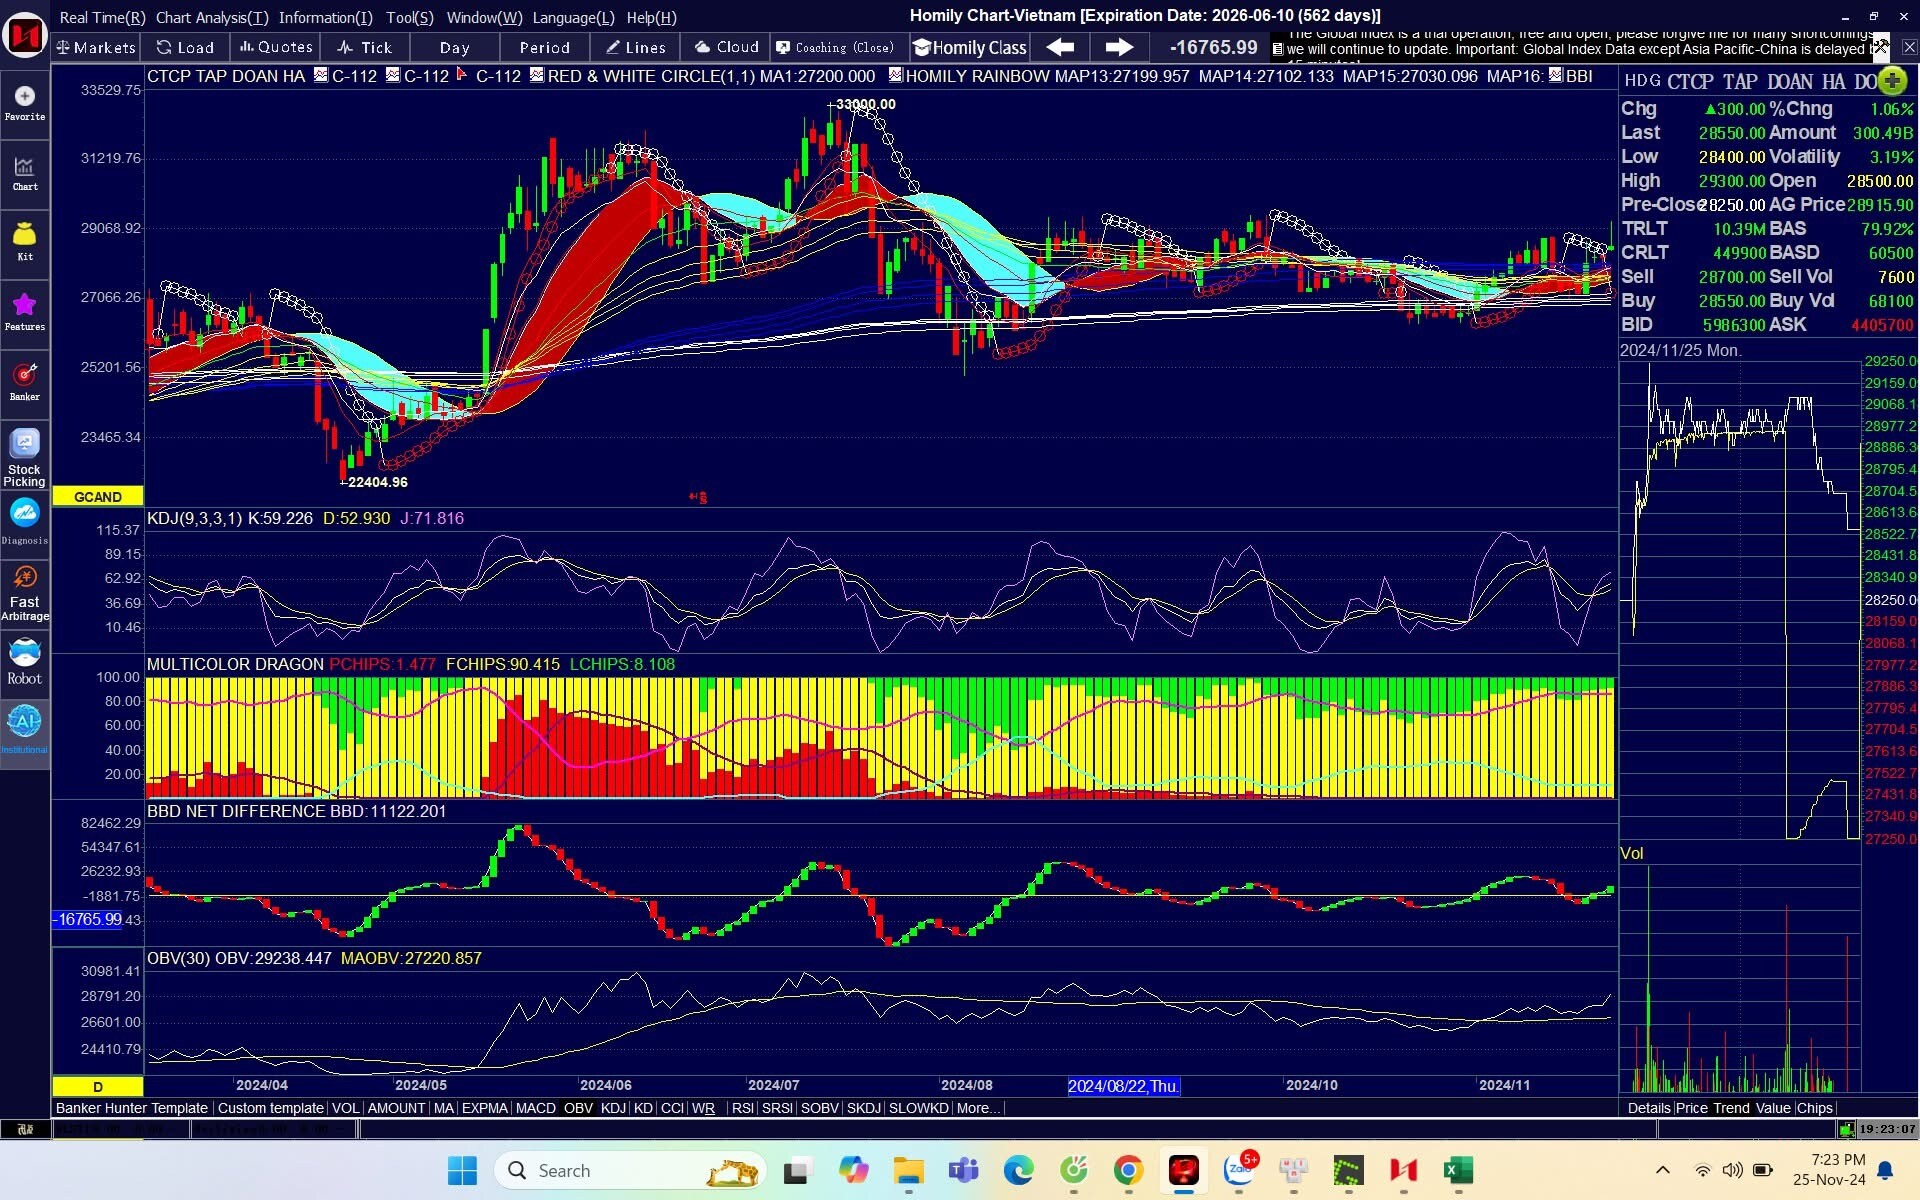Viewport: 1920px width, 1200px height.
Task: Switch to Tick chart view
Action: coord(365,47)
